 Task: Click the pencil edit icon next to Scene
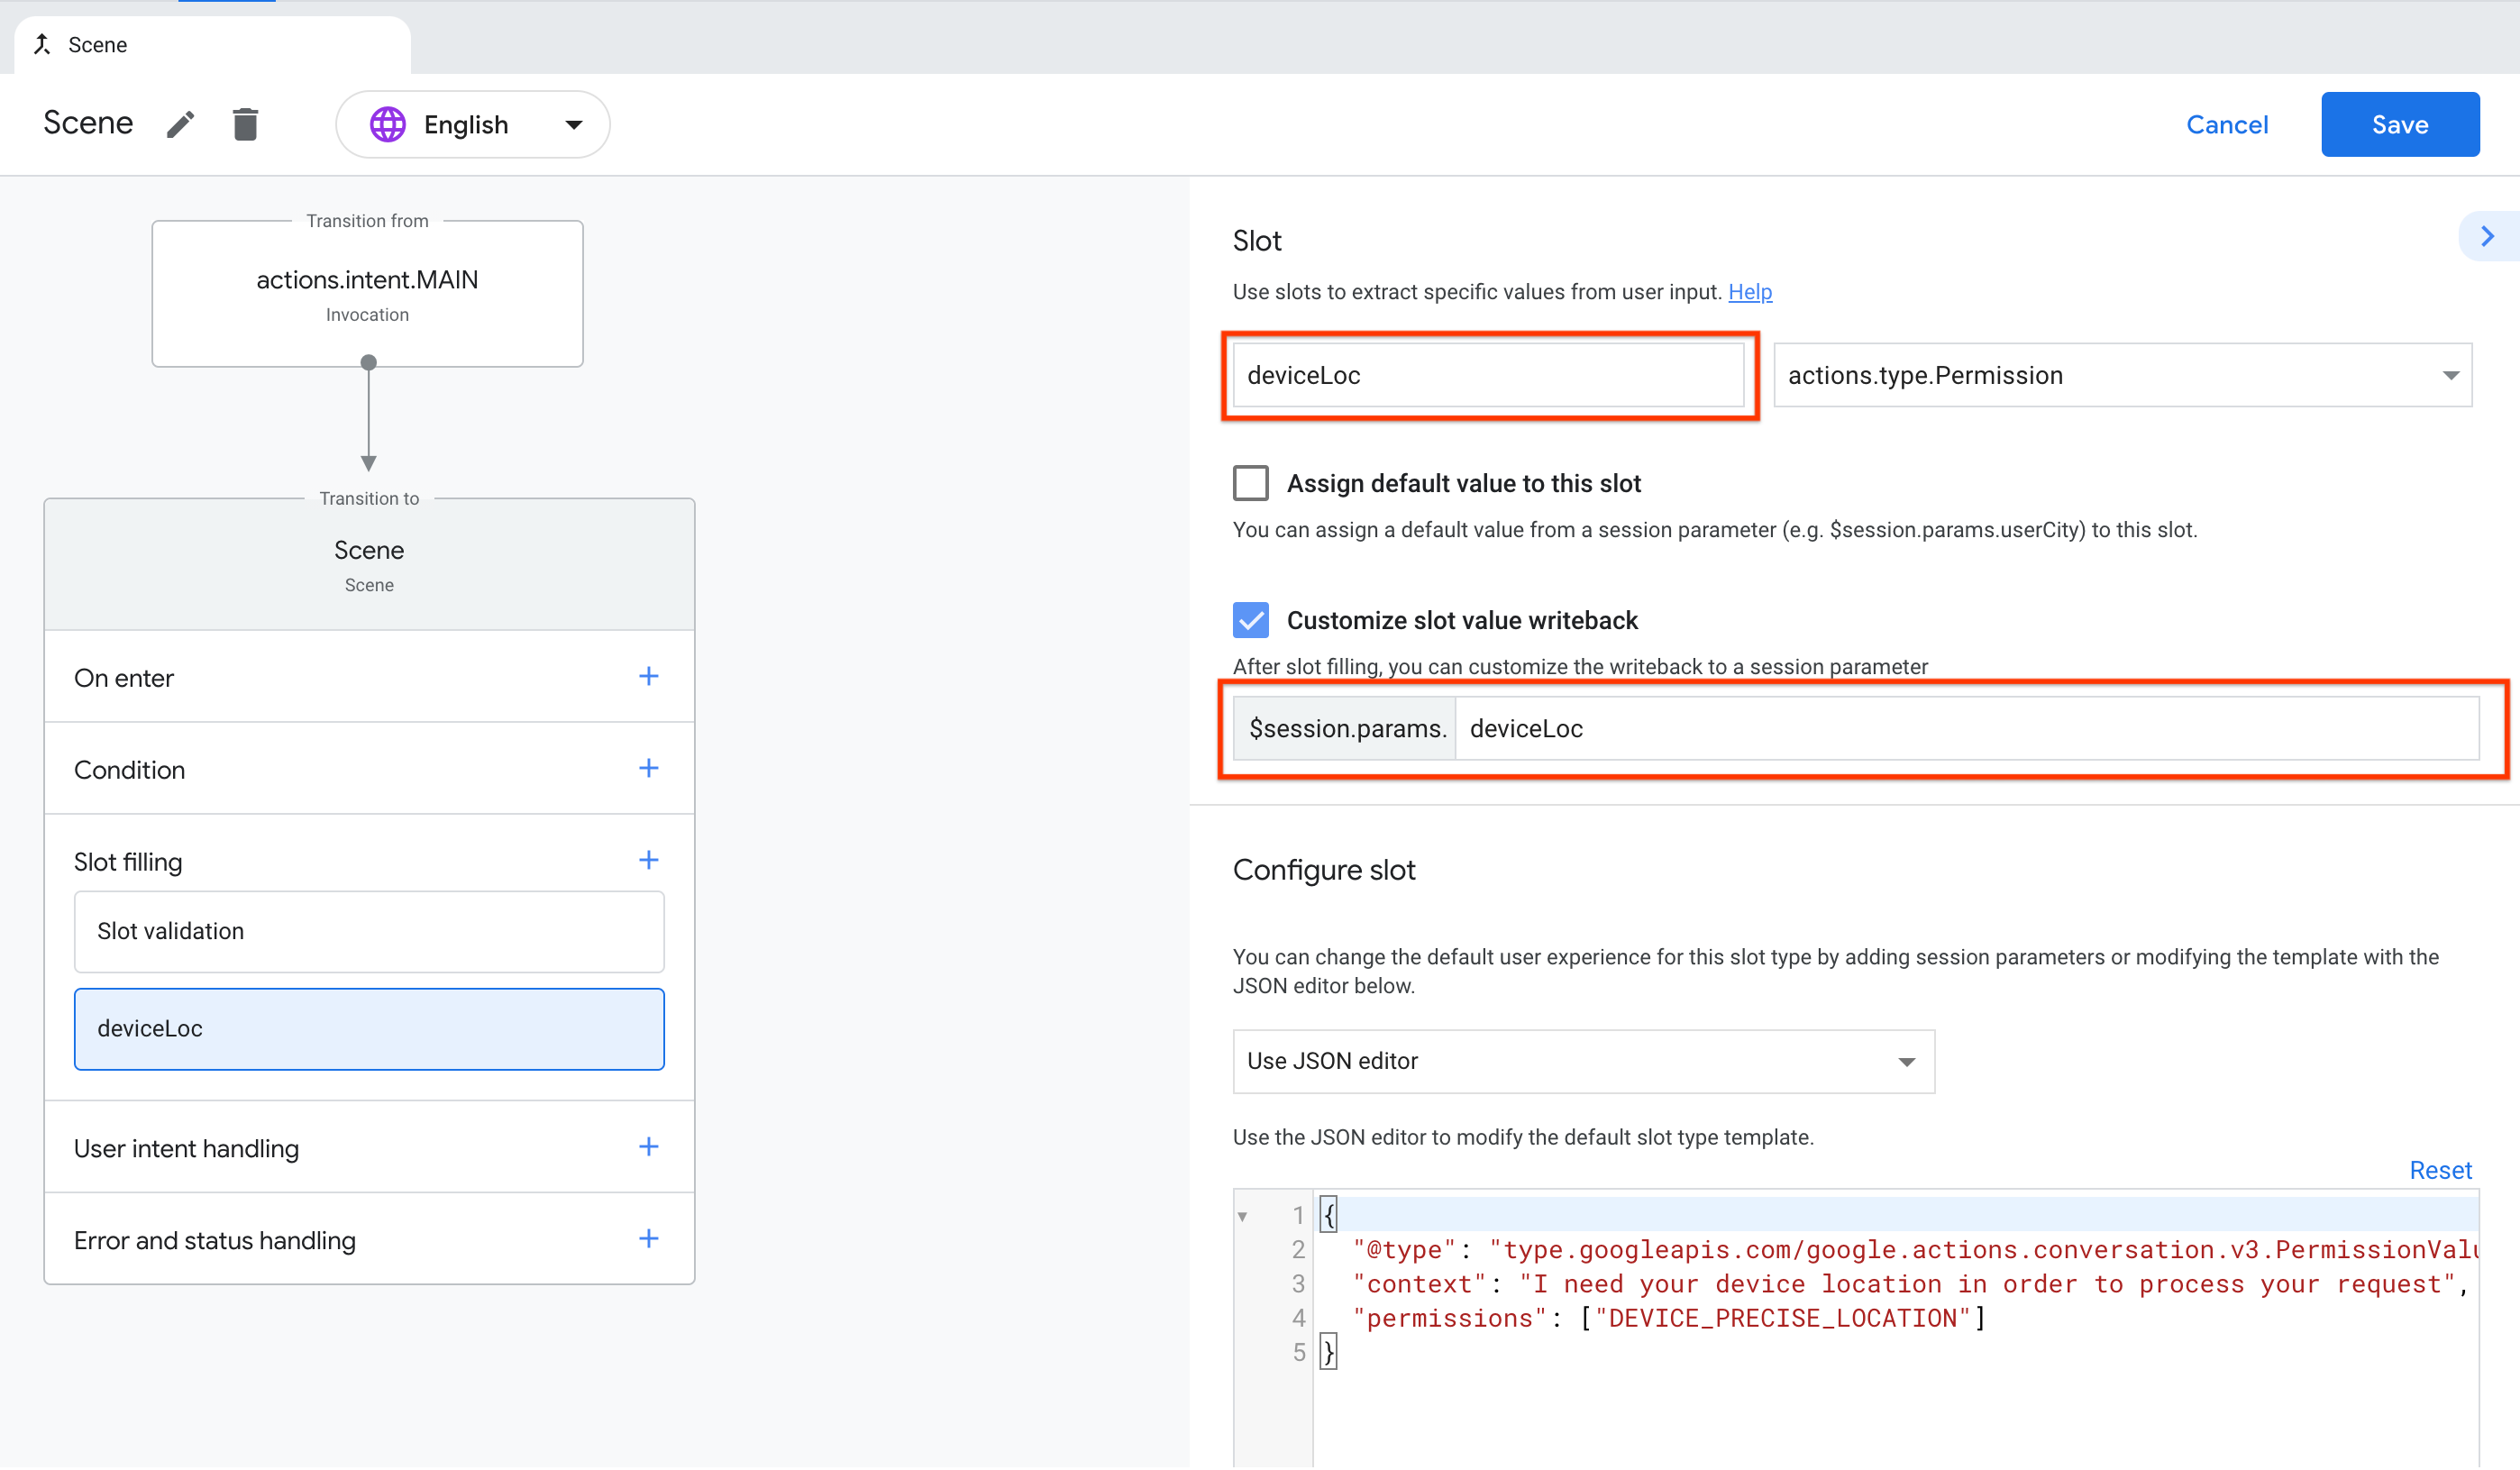(180, 124)
